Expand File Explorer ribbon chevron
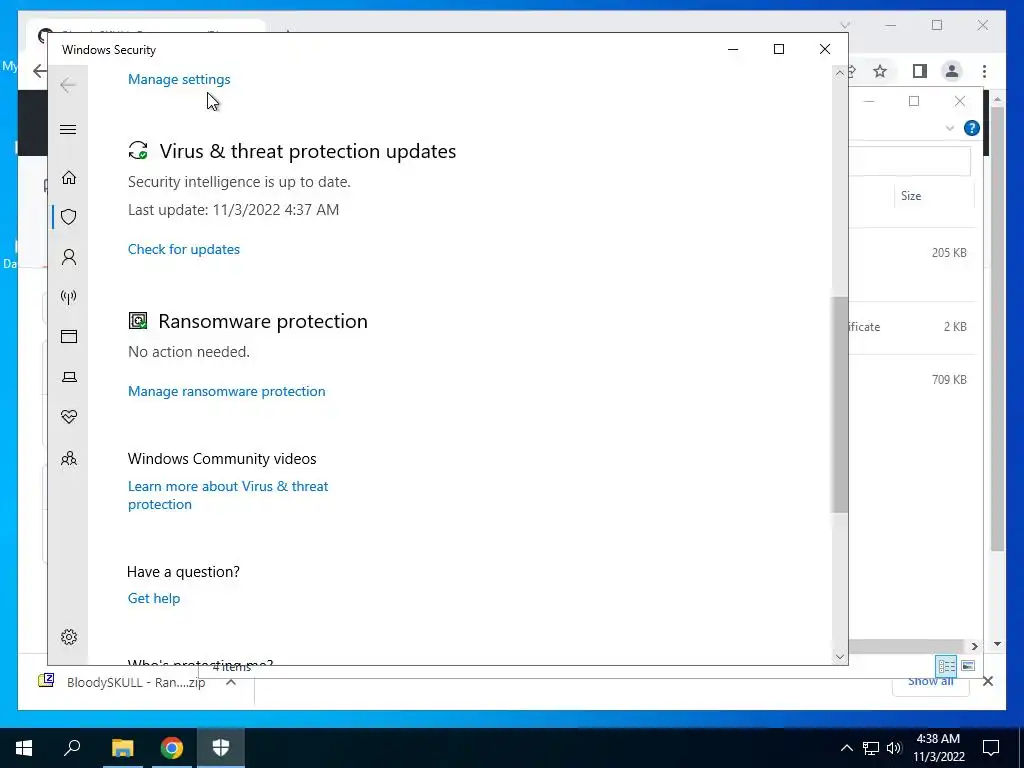The height and width of the screenshot is (768, 1024). pos(950,128)
